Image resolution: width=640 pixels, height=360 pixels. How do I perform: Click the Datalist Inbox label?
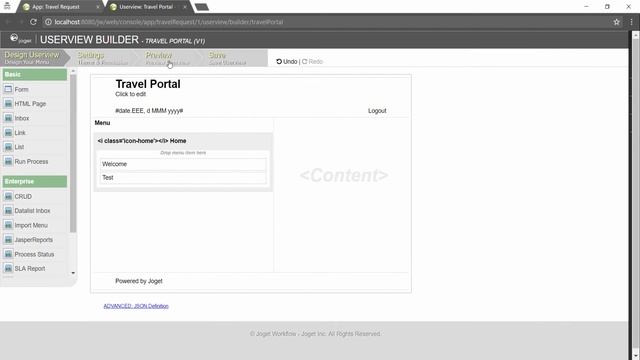(x=32, y=211)
